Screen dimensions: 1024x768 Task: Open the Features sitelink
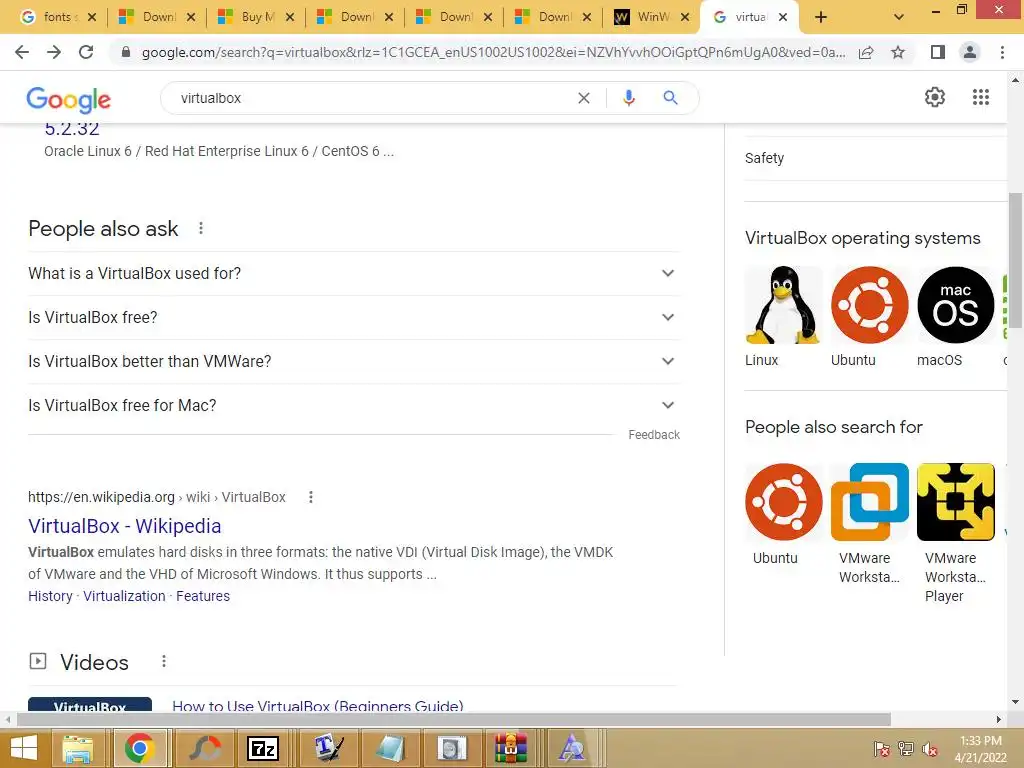(x=203, y=596)
